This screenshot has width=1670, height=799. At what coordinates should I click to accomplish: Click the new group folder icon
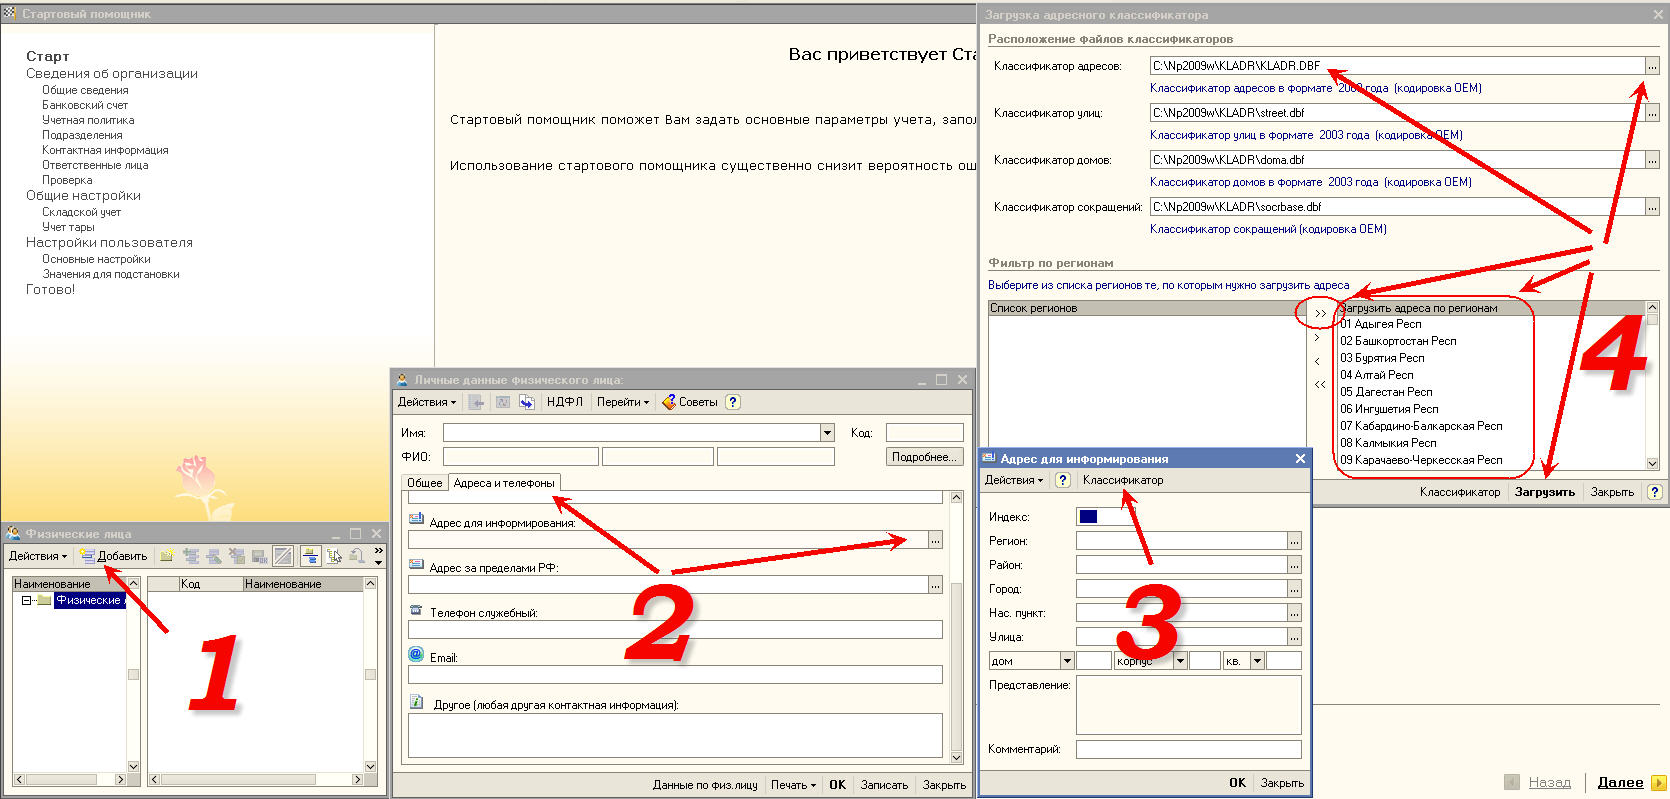pyautogui.click(x=167, y=556)
